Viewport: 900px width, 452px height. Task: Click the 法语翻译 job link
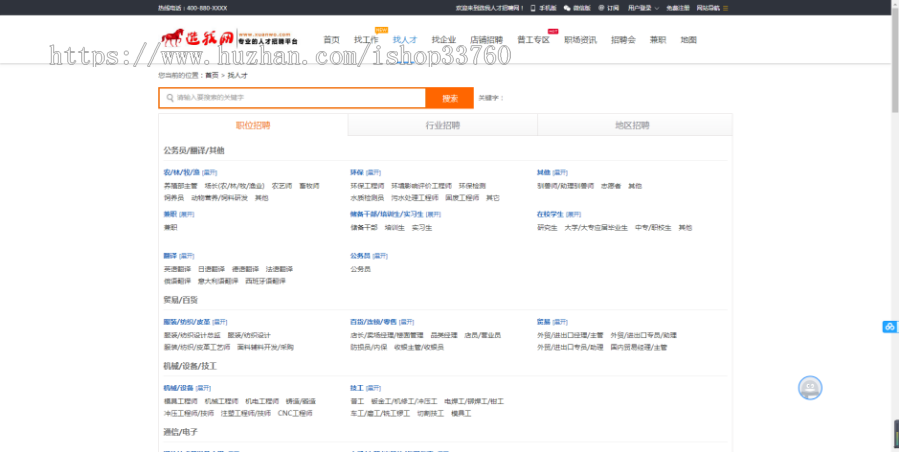(280, 269)
